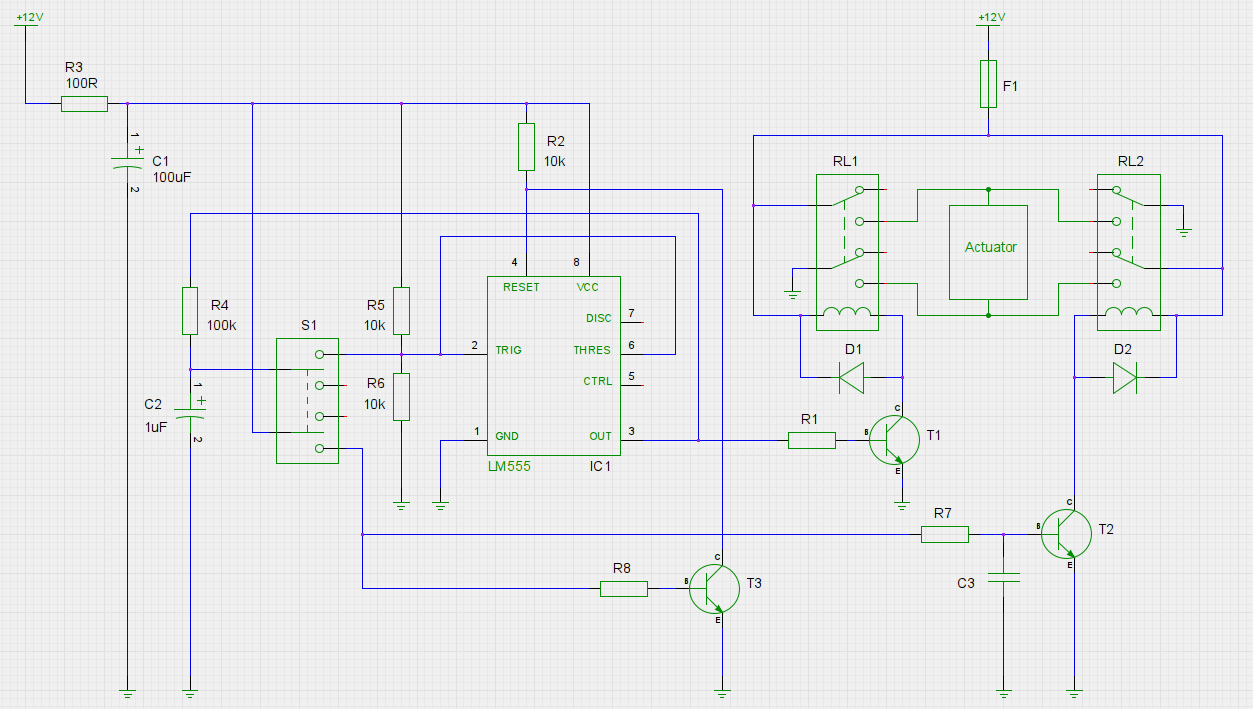Click the D1 designator label

click(x=852, y=349)
